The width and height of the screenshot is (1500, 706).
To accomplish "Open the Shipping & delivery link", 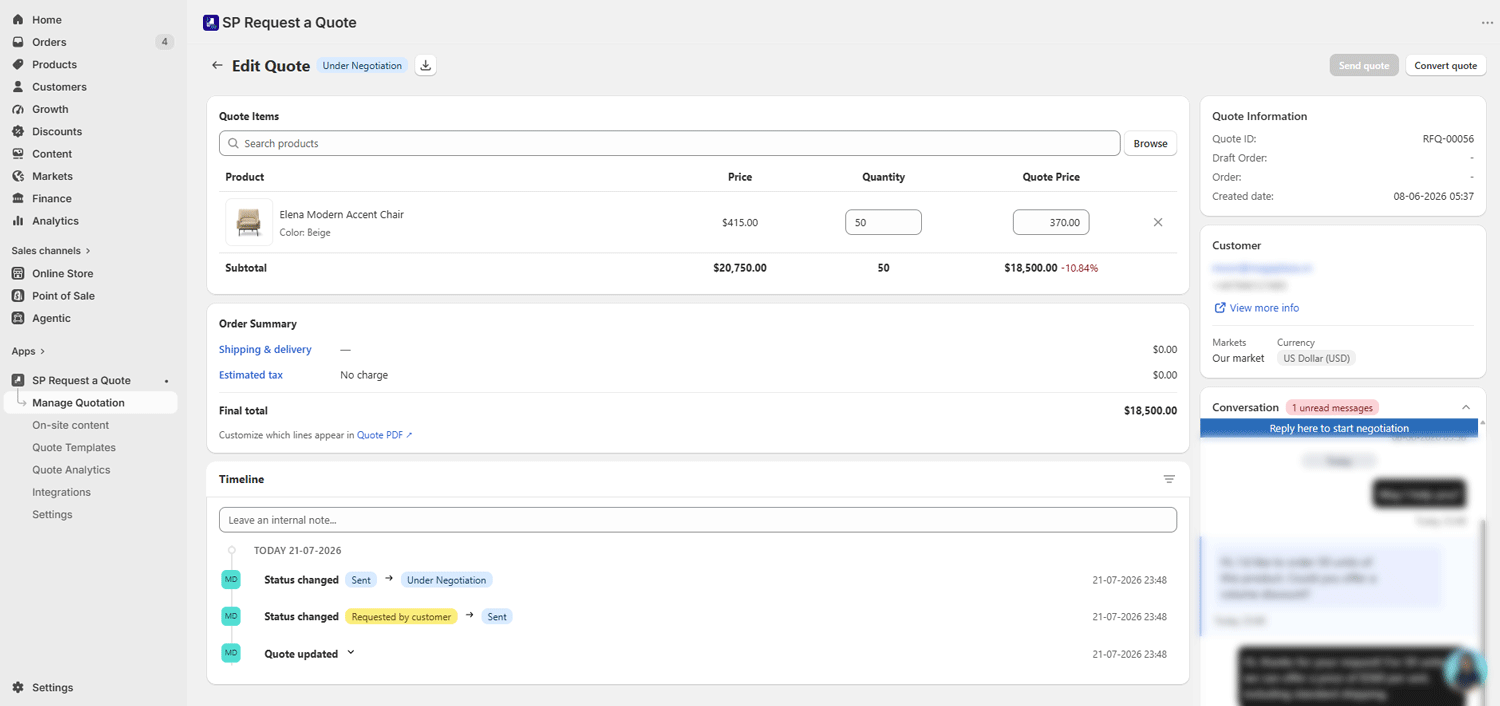I will (265, 350).
